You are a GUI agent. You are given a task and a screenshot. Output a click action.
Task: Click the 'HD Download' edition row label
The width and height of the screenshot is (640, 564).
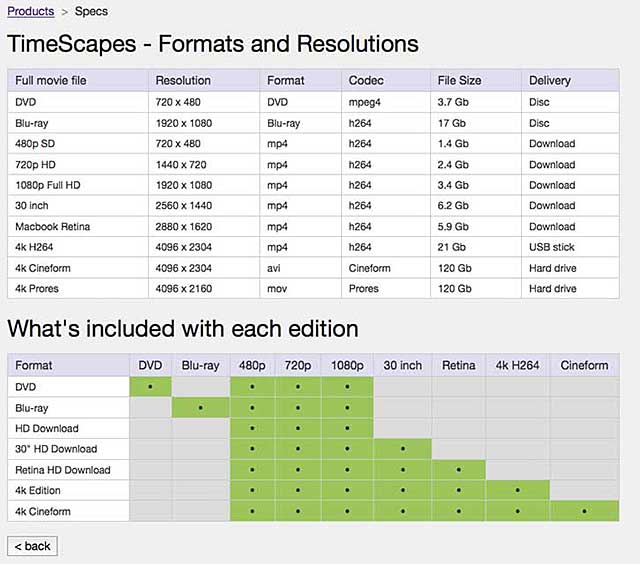click(47, 429)
